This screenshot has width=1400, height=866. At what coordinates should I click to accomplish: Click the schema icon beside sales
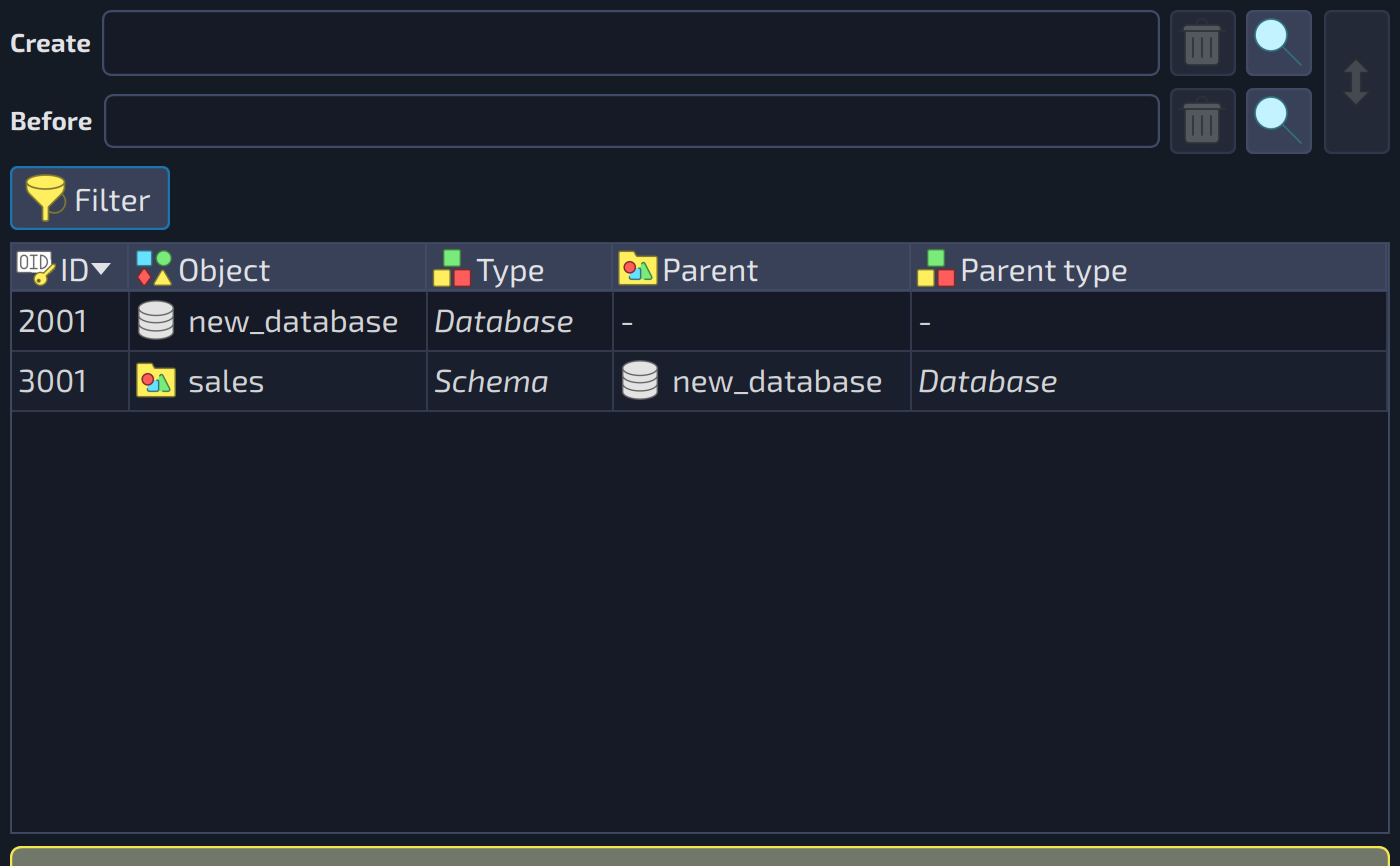point(156,381)
